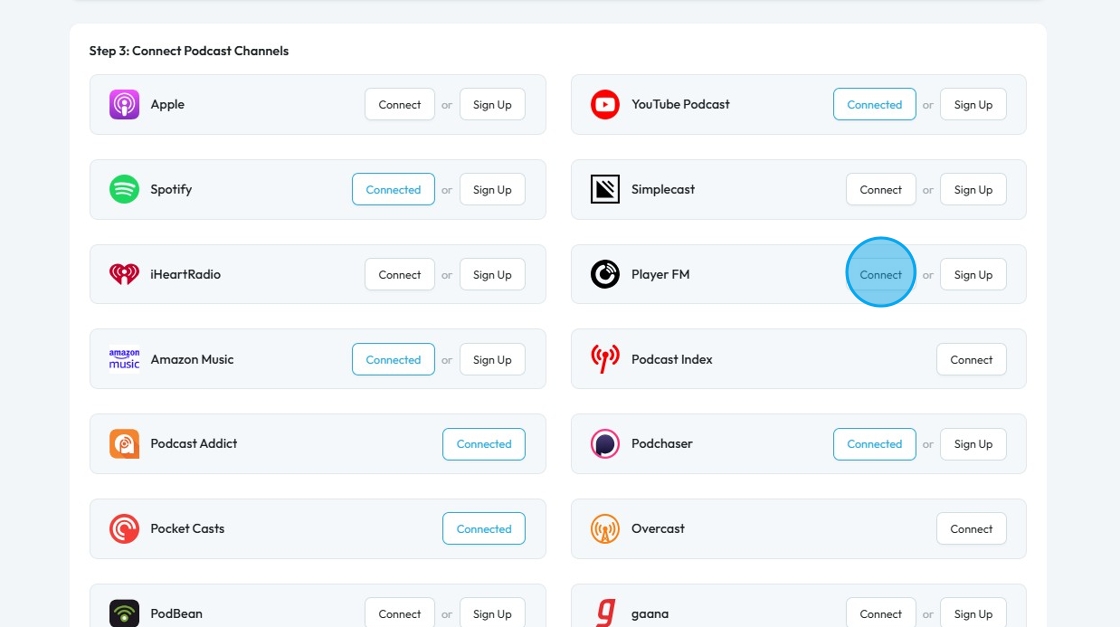Screen dimensions: 1120x627
Task: Connect the iHeartRadio channel
Action: (x=399, y=274)
